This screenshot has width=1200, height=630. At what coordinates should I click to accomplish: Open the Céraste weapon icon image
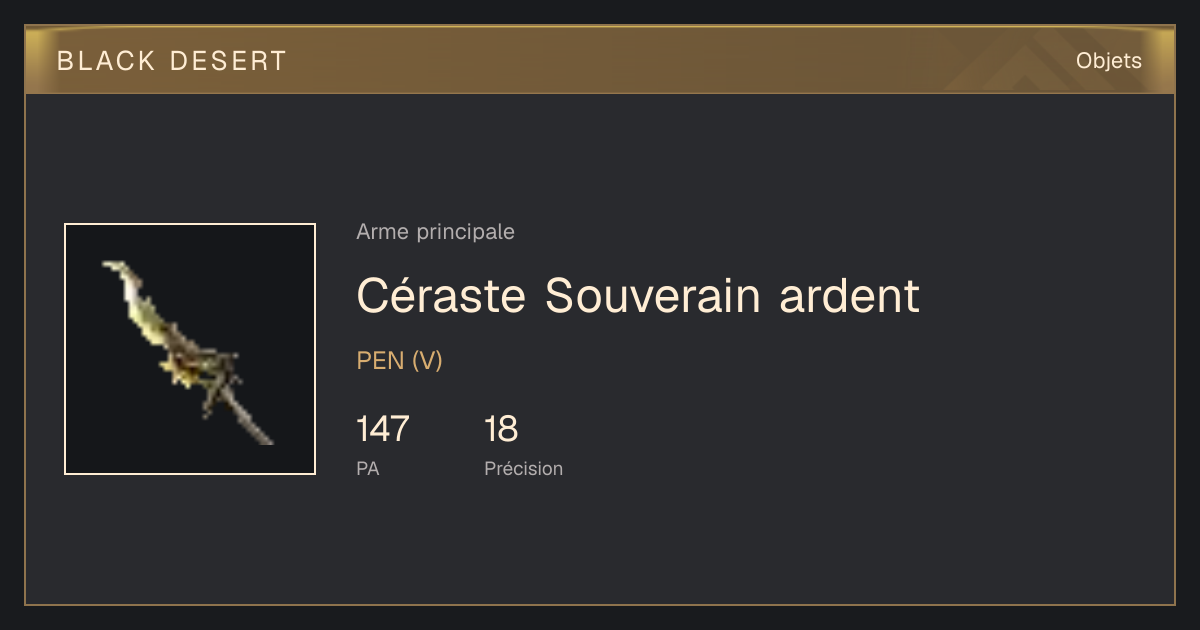click(x=190, y=349)
